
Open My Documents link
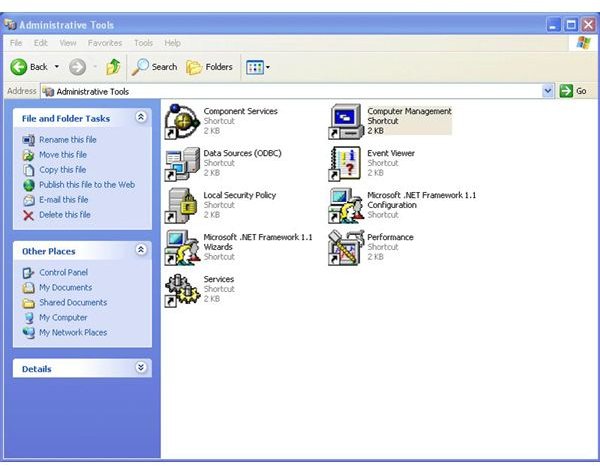pyautogui.click(x=65, y=287)
